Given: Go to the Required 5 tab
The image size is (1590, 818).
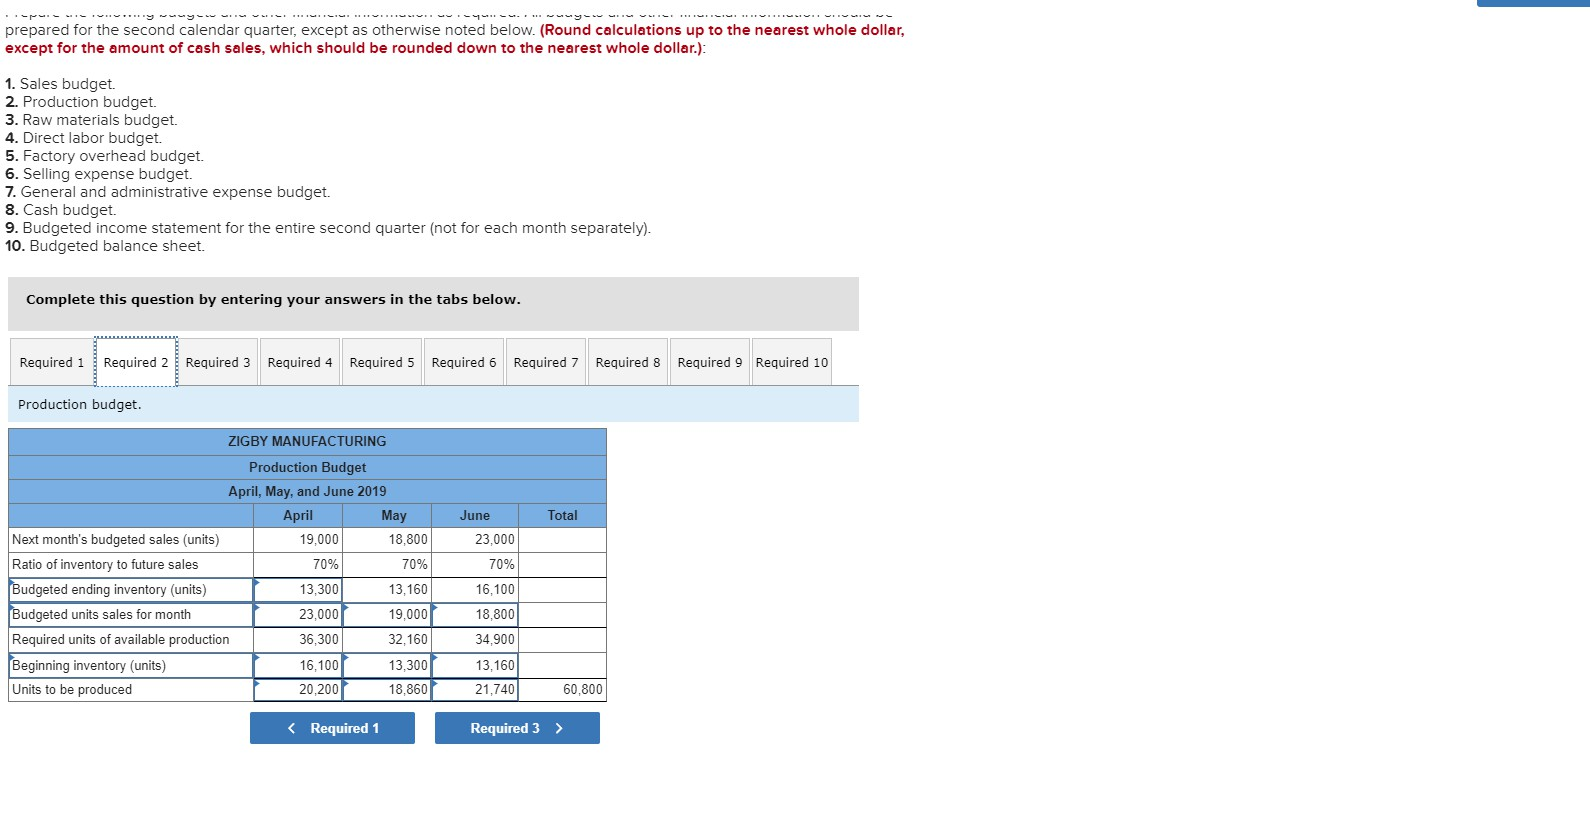Looking at the screenshot, I should (x=382, y=362).
